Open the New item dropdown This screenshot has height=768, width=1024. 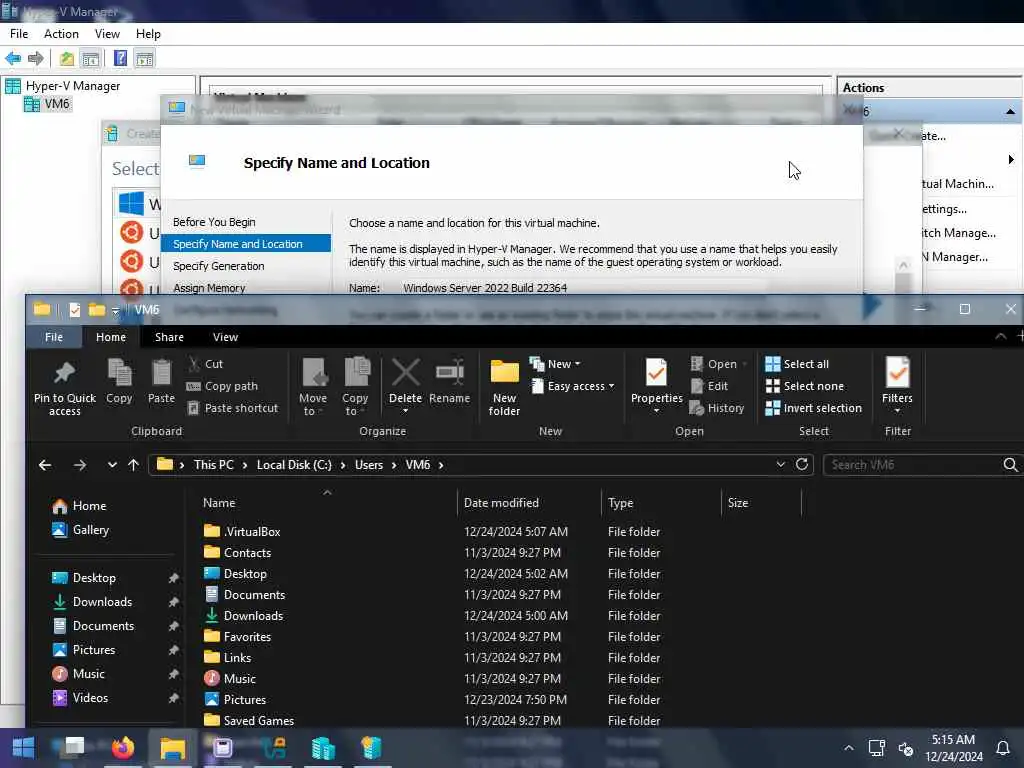click(555, 364)
